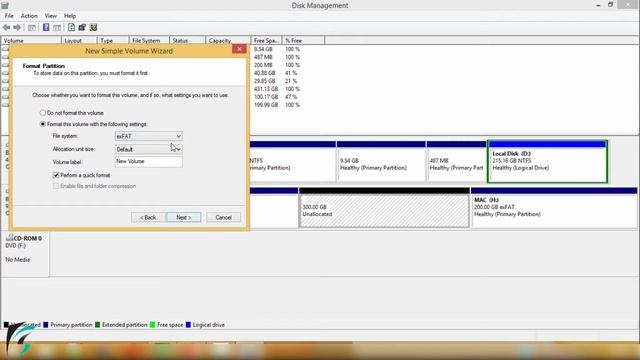Click the black properties toolbar icon
The height and width of the screenshot is (360, 640).
[82, 27]
